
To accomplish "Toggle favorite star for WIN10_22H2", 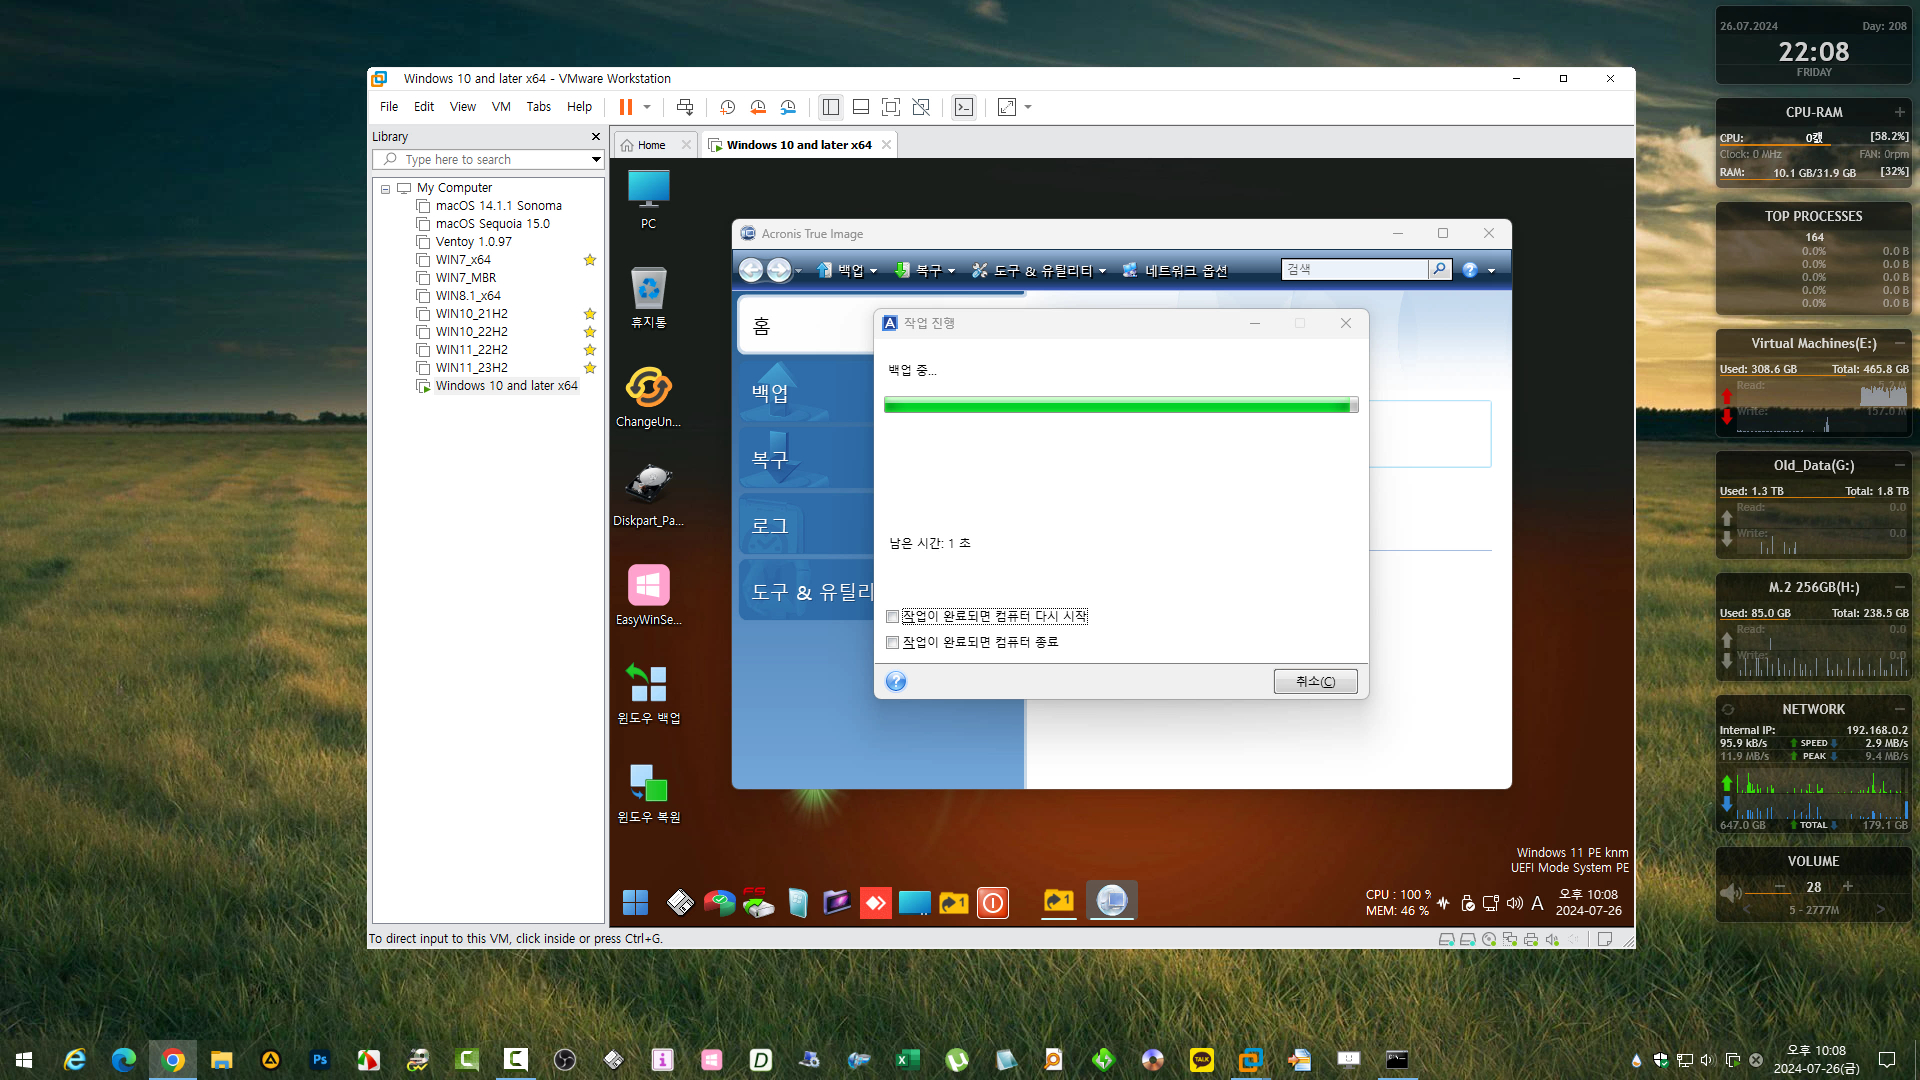I will click(x=590, y=332).
